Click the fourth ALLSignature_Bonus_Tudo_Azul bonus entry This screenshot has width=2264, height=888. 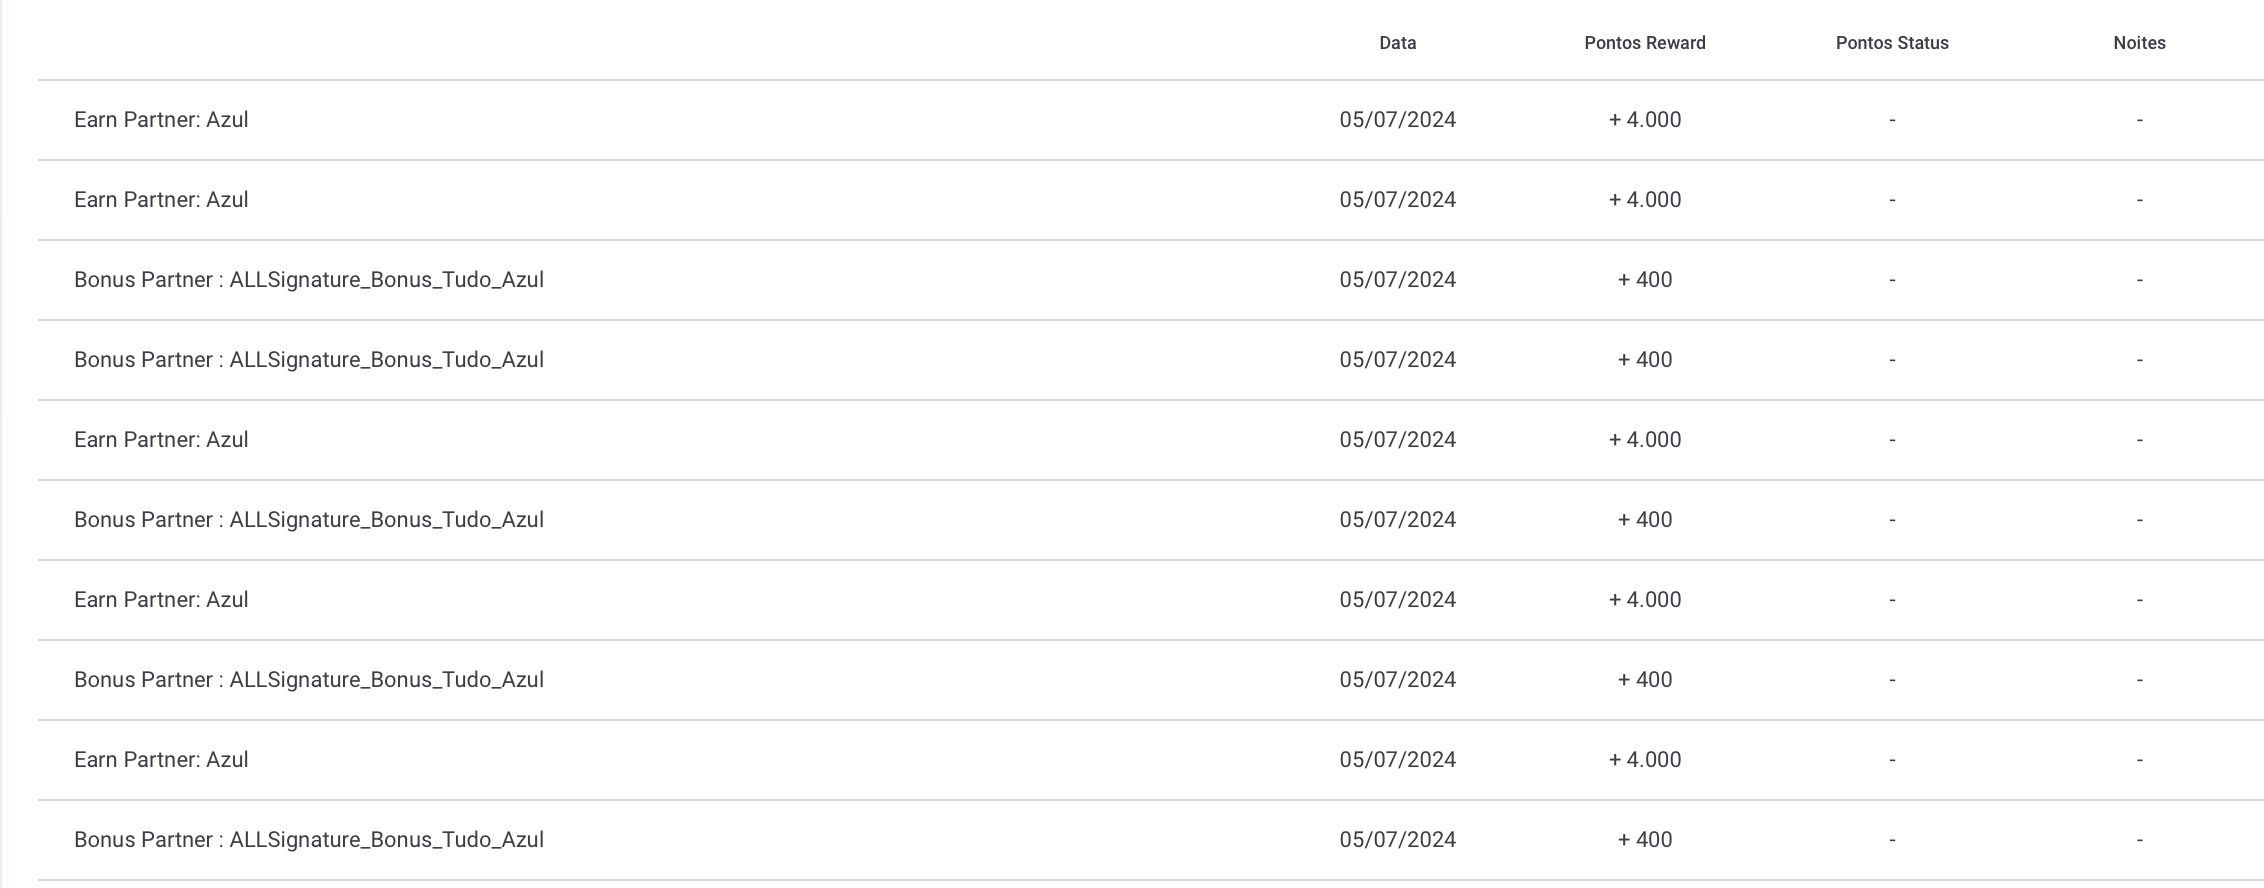click(1150, 680)
